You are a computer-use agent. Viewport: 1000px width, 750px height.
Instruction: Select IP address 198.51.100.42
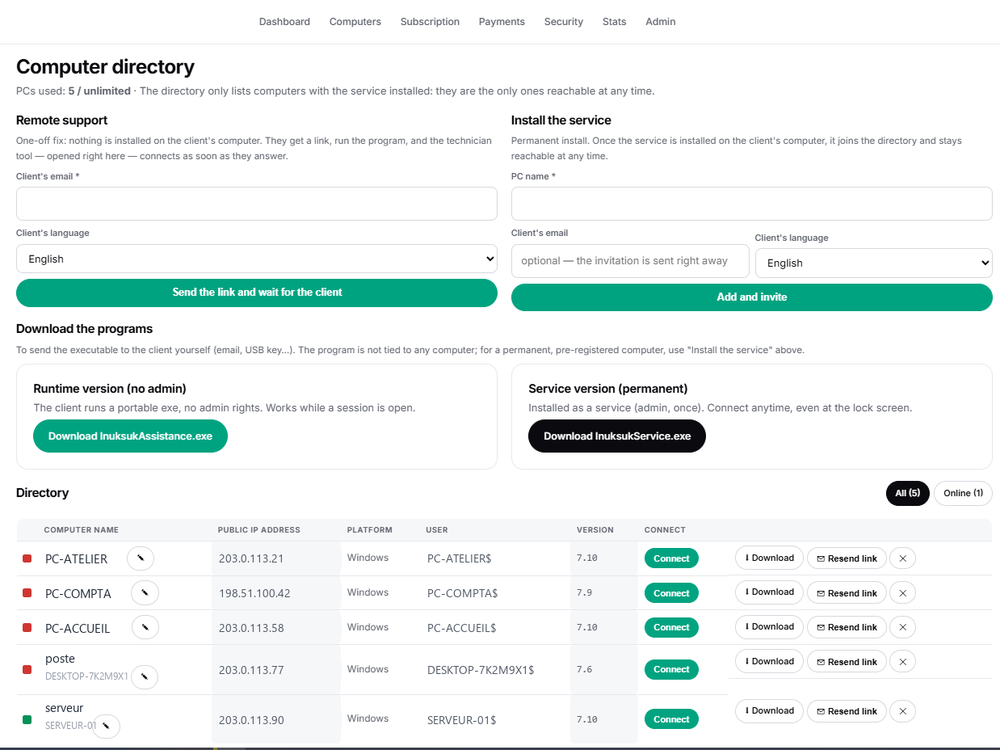254,593
